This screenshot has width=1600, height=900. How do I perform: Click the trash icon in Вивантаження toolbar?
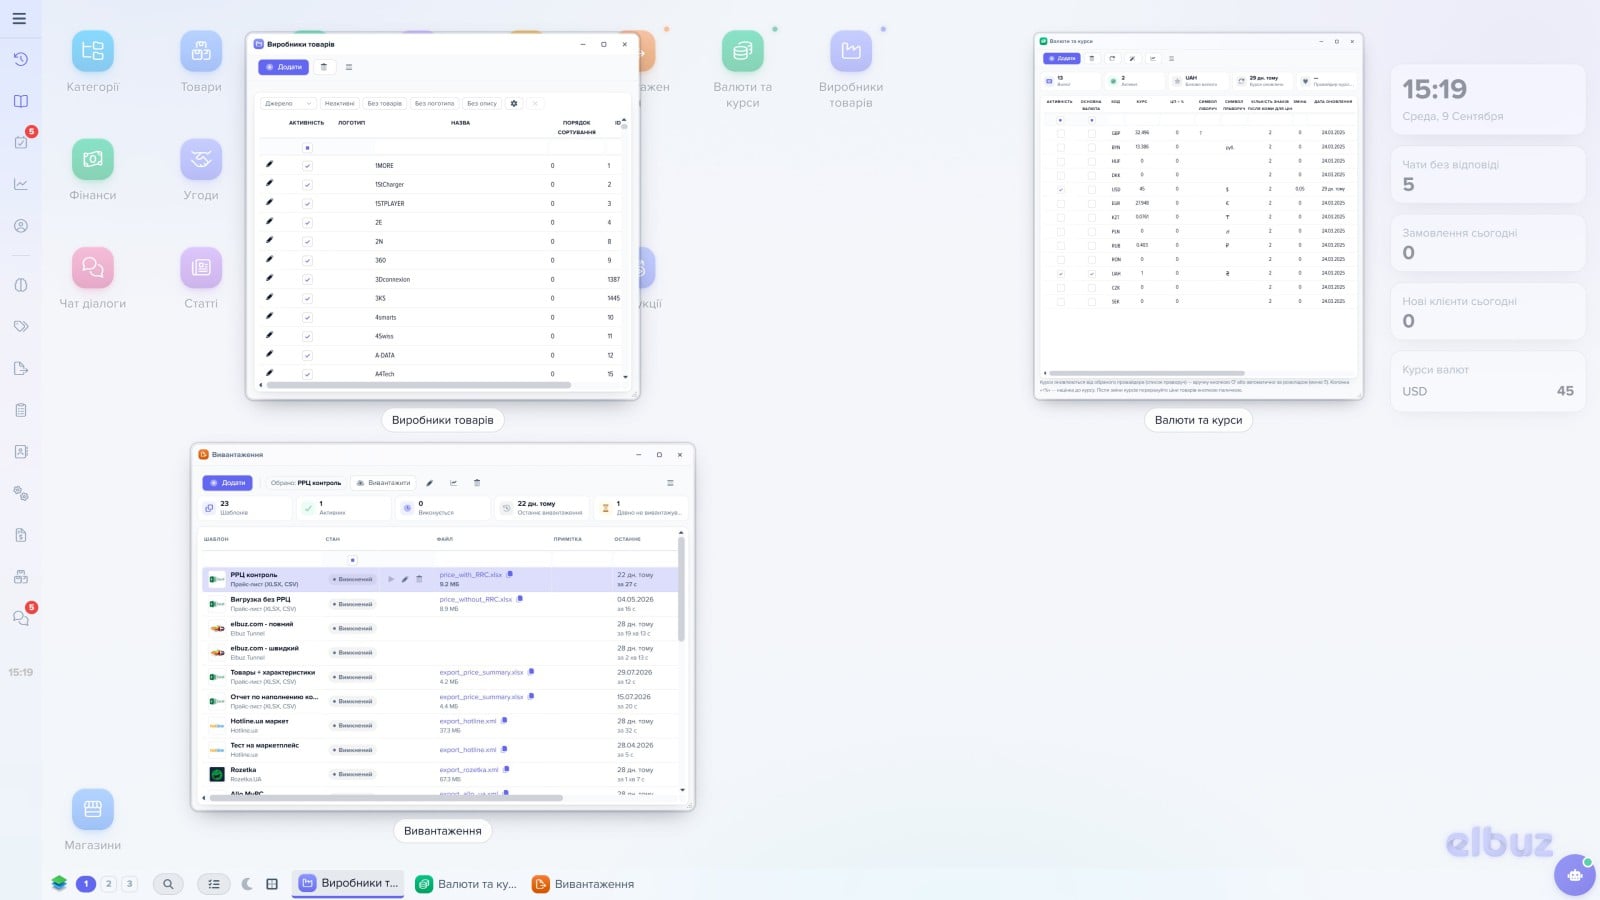[477, 483]
